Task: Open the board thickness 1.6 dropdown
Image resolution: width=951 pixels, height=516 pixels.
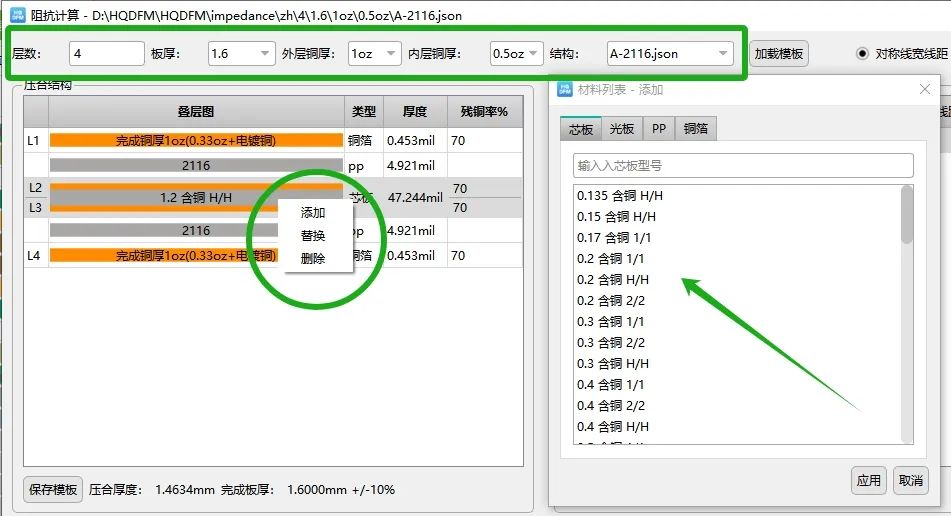Action: (x=241, y=53)
